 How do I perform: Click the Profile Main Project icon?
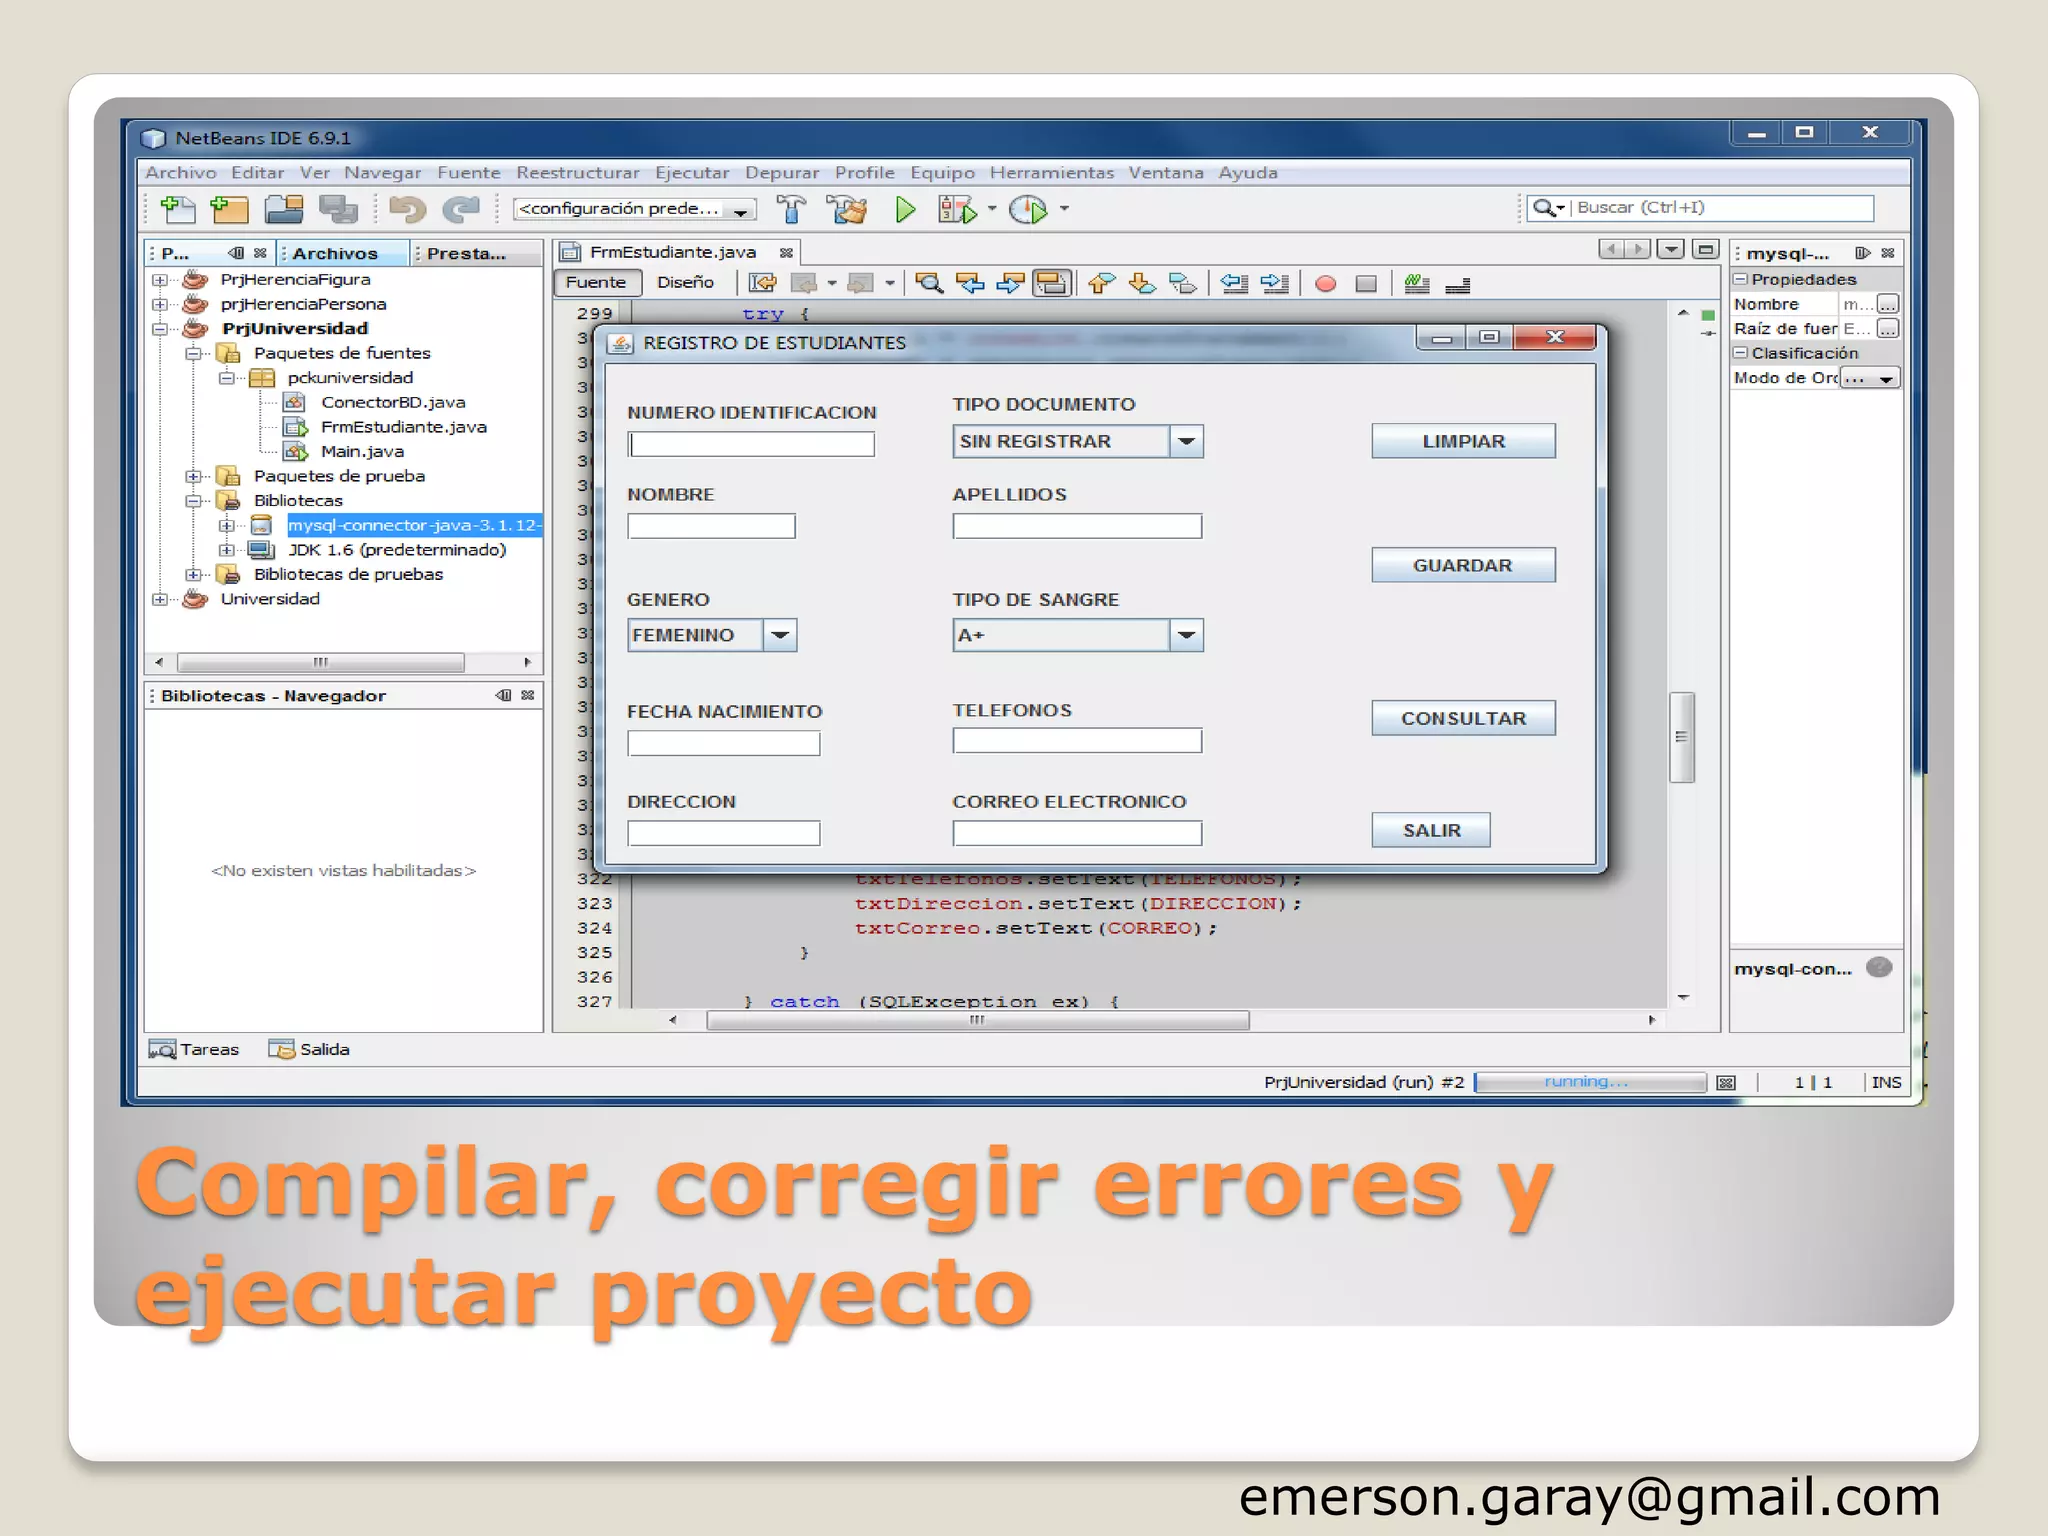(x=1028, y=209)
